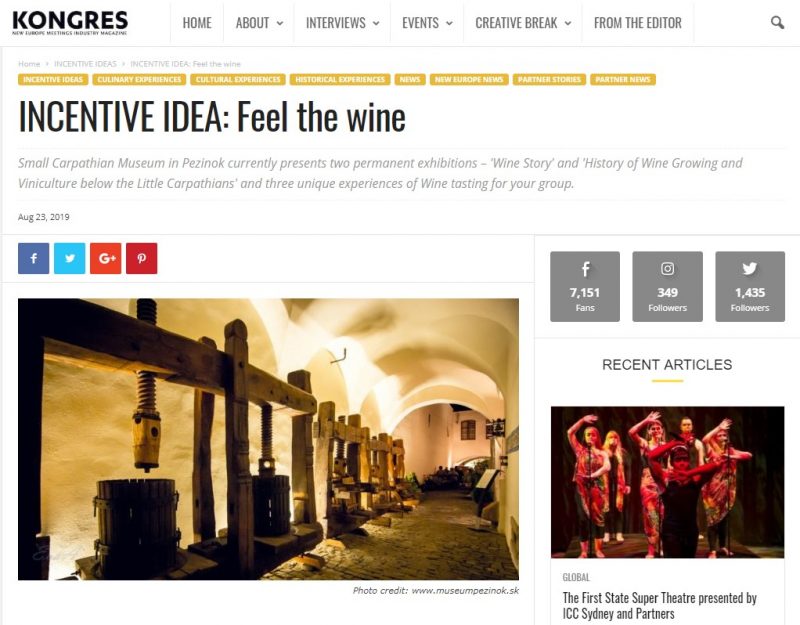Follow Incentive Ideas breadcrumb link

(85, 64)
